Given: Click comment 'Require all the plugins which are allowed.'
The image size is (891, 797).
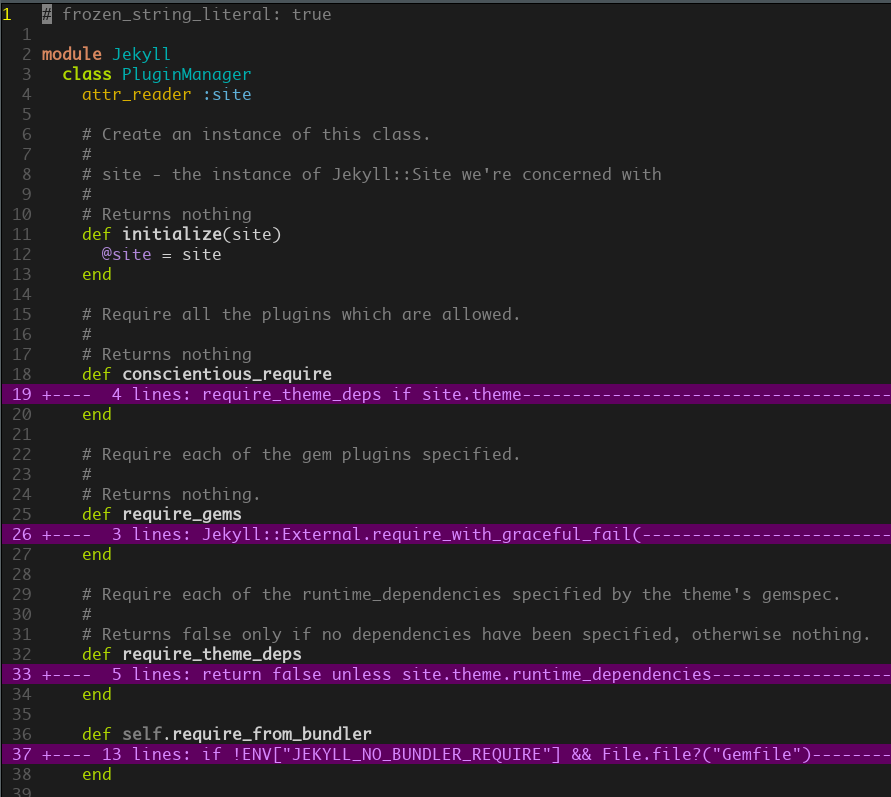Looking at the screenshot, I should (x=311, y=314).
